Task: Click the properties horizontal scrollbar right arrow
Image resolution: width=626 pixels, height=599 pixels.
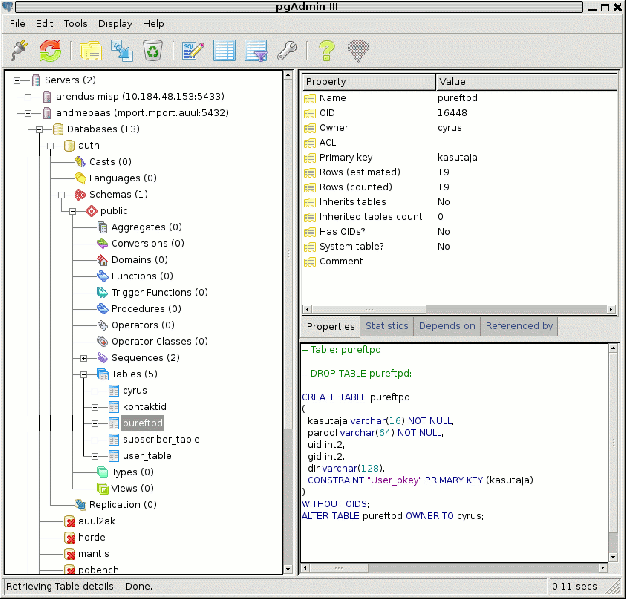Action: click(611, 309)
